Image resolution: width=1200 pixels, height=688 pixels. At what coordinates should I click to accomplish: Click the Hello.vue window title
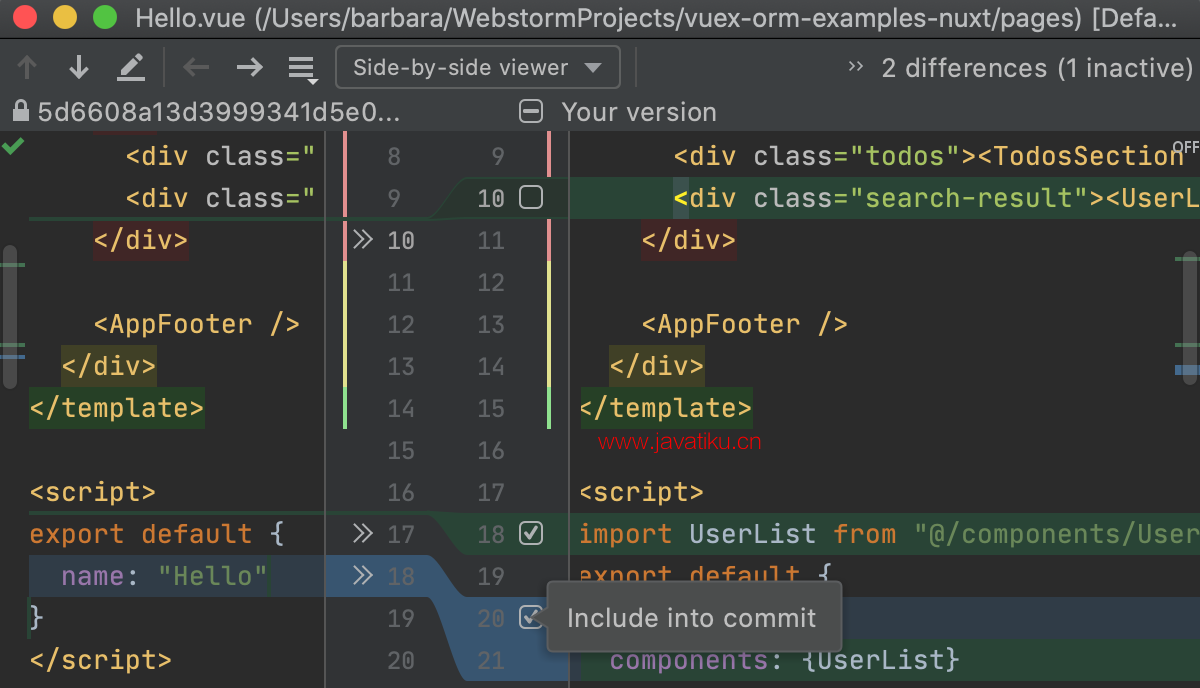click(x=657, y=17)
